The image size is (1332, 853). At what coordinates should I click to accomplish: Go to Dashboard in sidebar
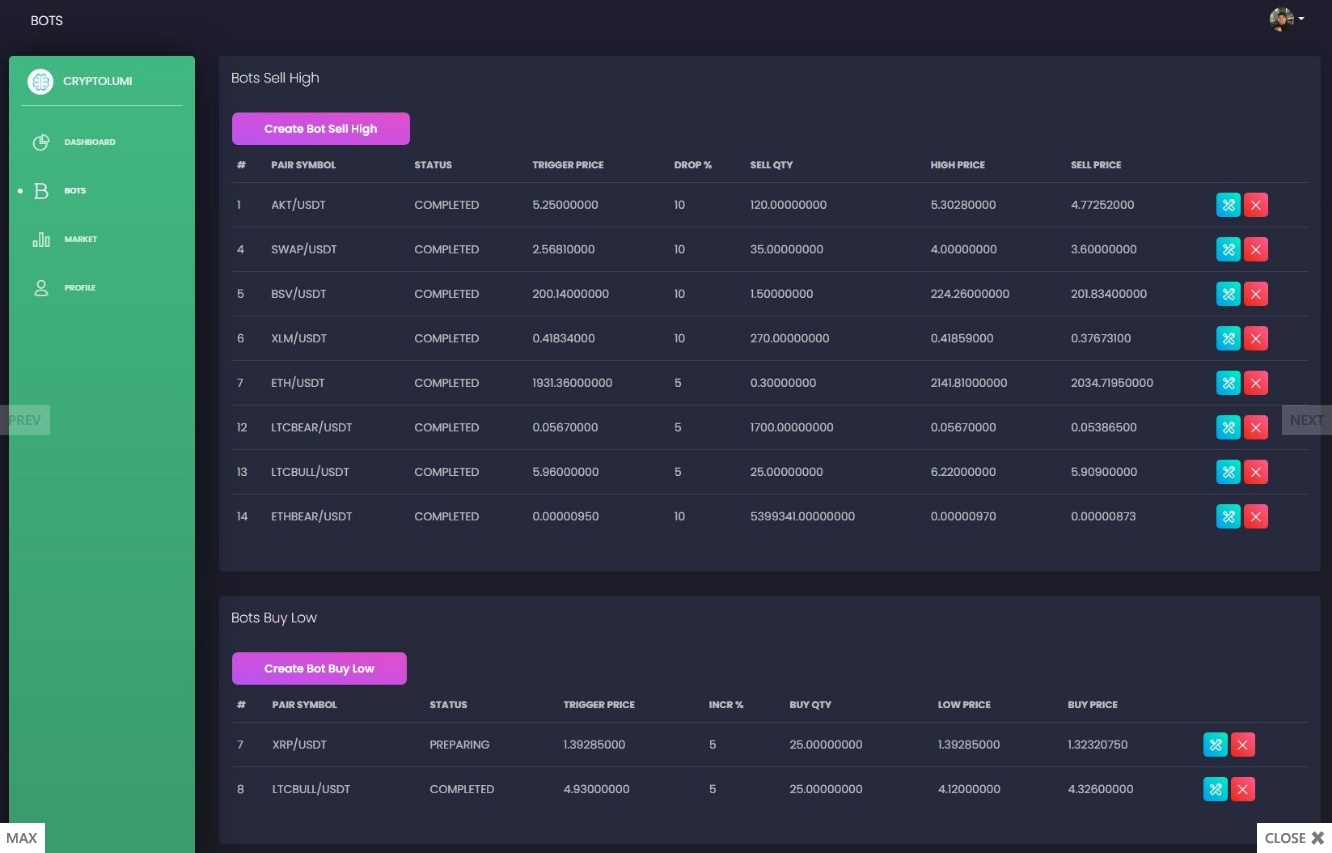click(x=89, y=142)
